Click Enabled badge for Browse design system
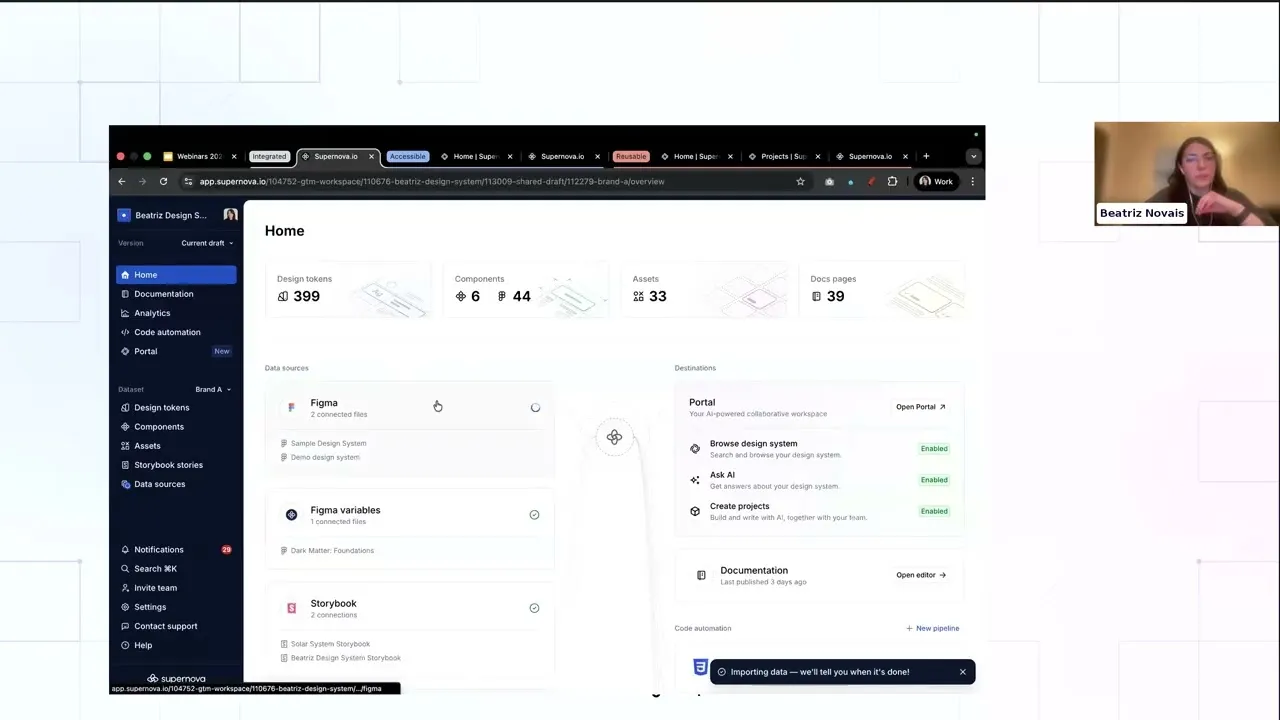Screen dimensions: 1280x720 [934, 449]
